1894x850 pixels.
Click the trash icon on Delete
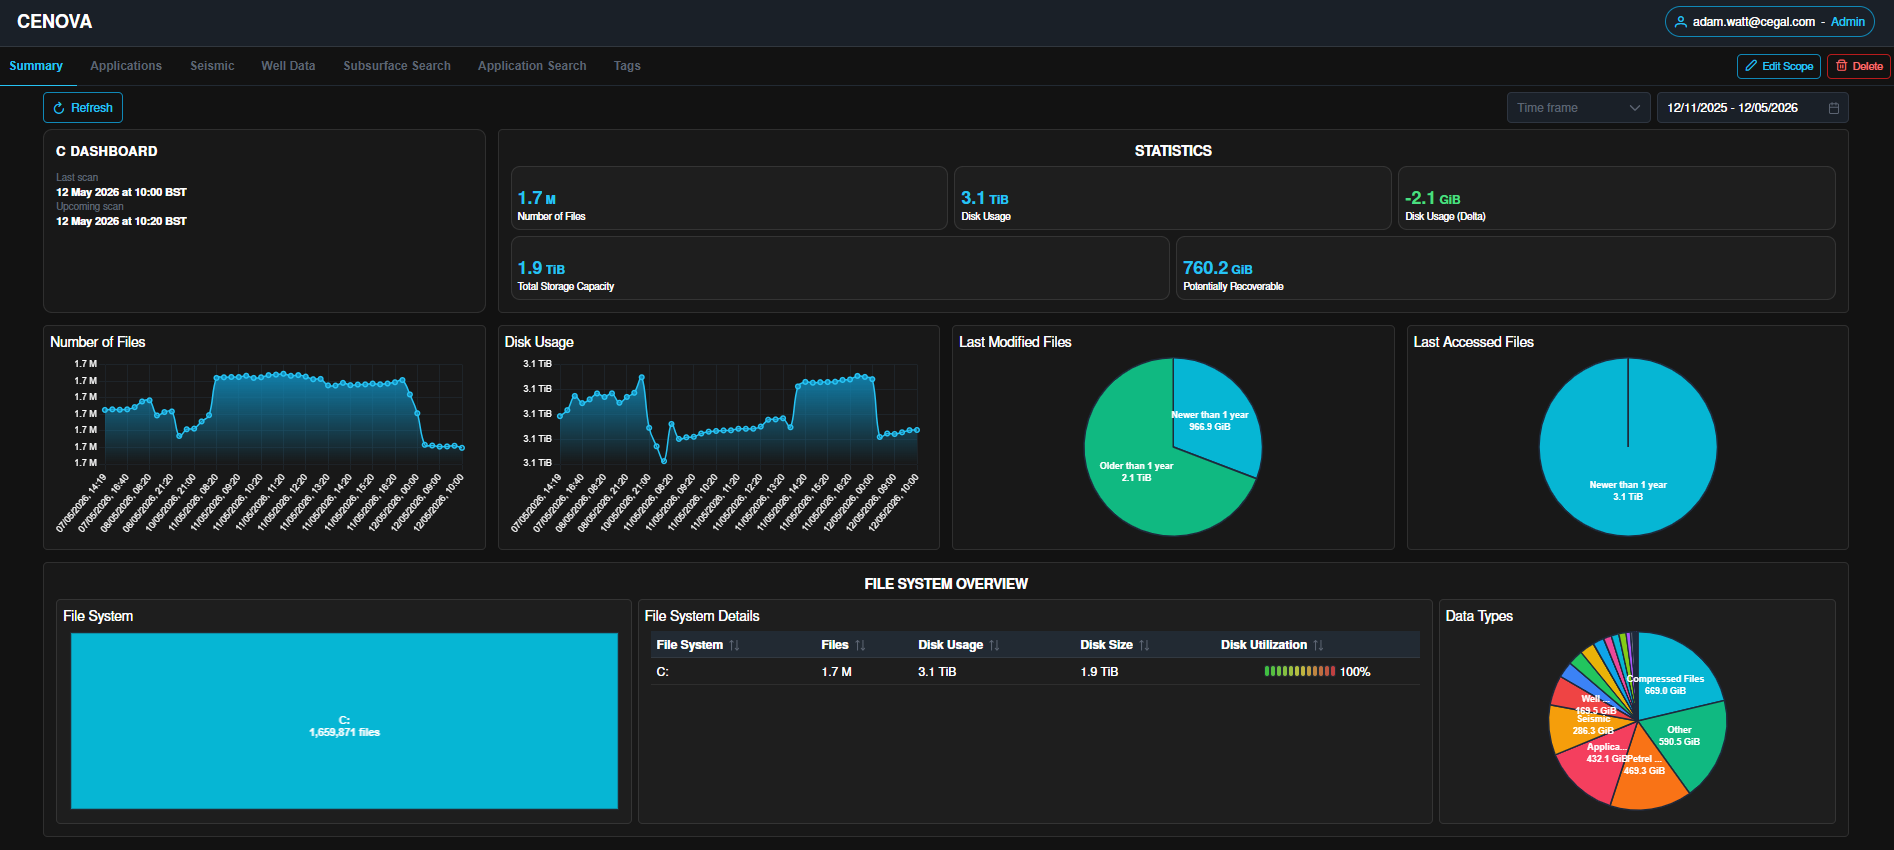1841,66
